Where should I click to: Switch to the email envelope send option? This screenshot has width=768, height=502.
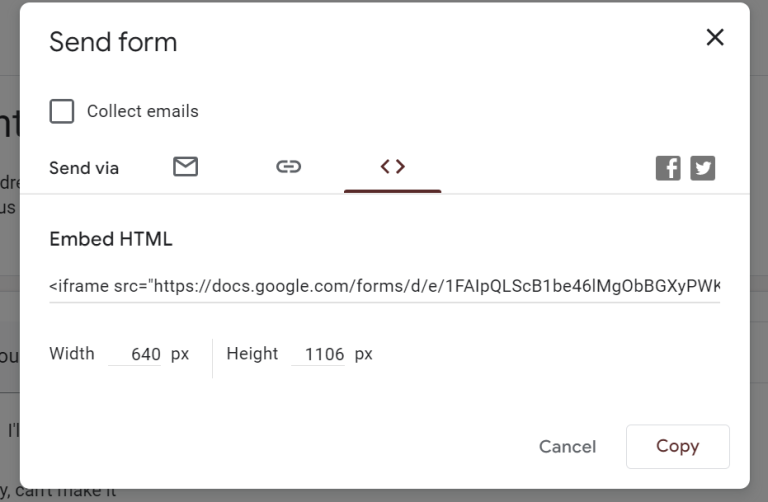pyautogui.click(x=186, y=167)
